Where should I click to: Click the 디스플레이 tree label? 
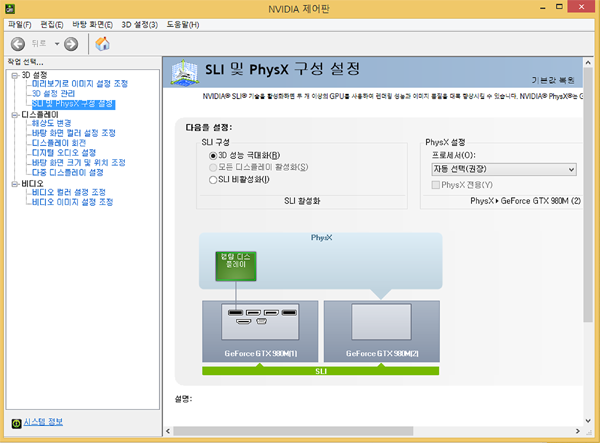40,115
